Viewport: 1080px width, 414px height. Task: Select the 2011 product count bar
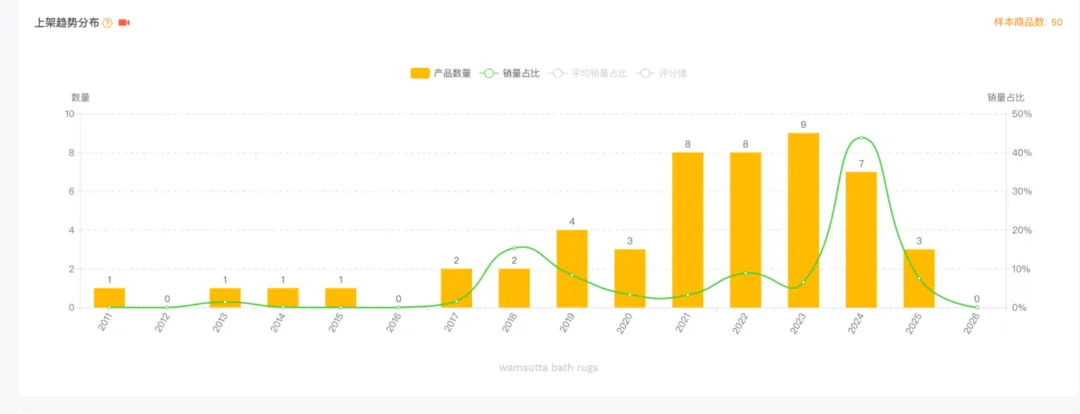click(x=110, y=298)
